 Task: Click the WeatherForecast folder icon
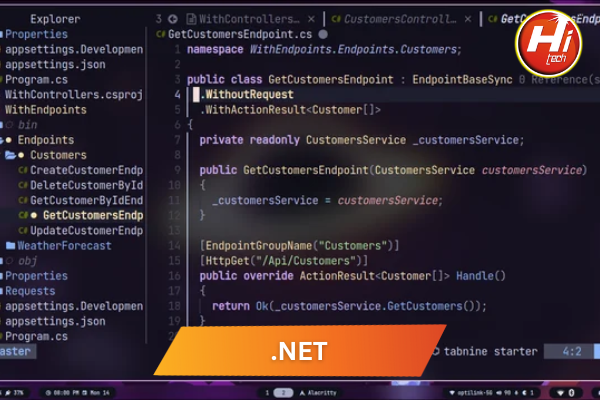(9, 246)
